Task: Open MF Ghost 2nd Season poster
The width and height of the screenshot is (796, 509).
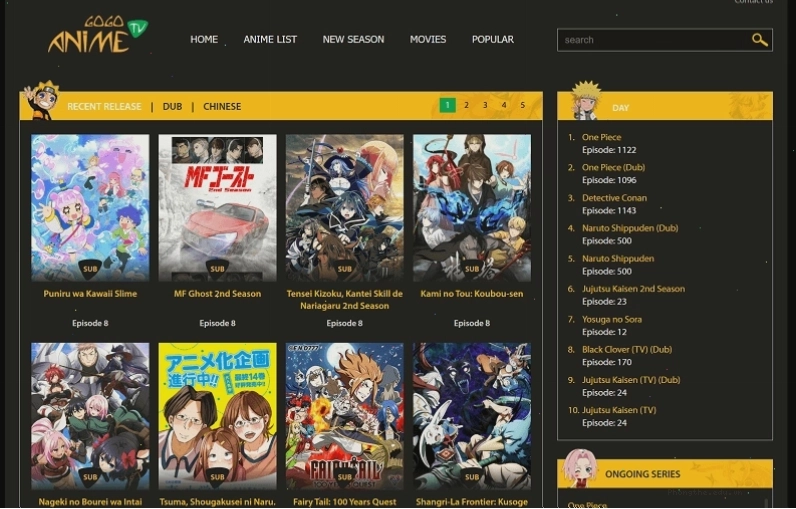Action: pyautogui.click(x=217, y=208)
